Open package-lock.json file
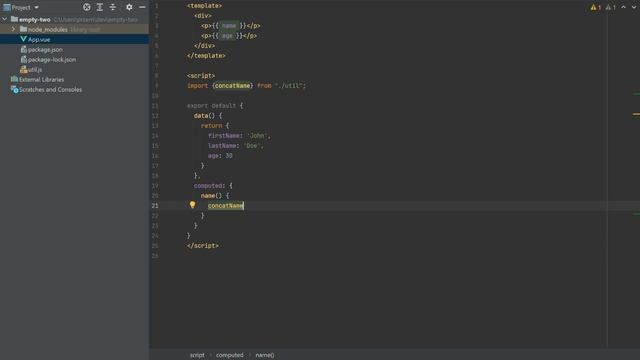Viewport: 640px width, 360px height. click(x=52, y=60)
